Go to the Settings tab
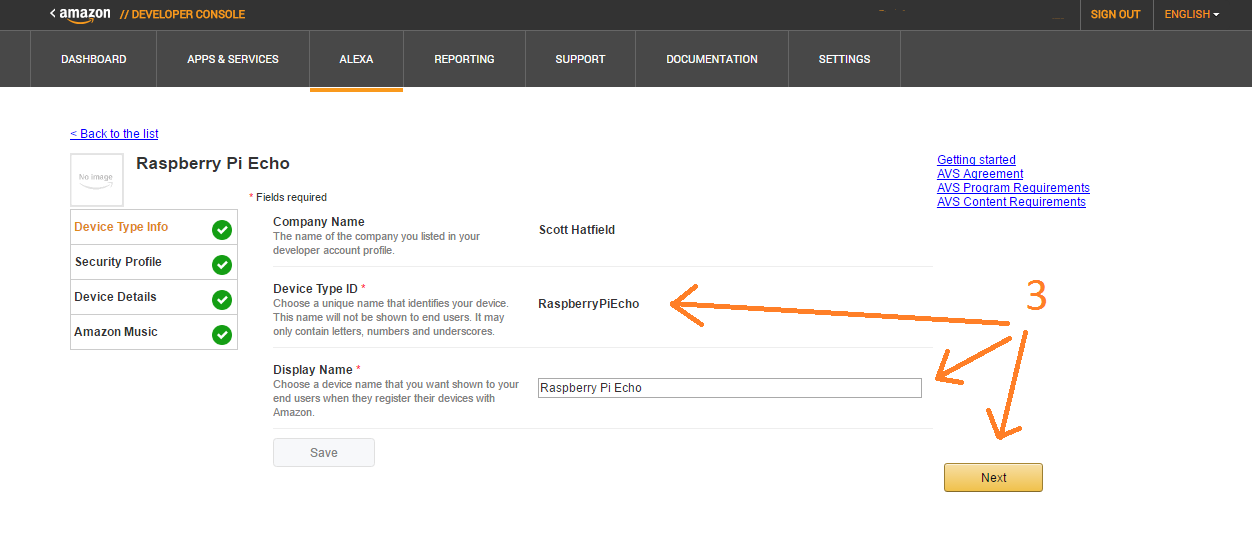Viewport: 1252px width, 534px height. (x=844, y=59)
